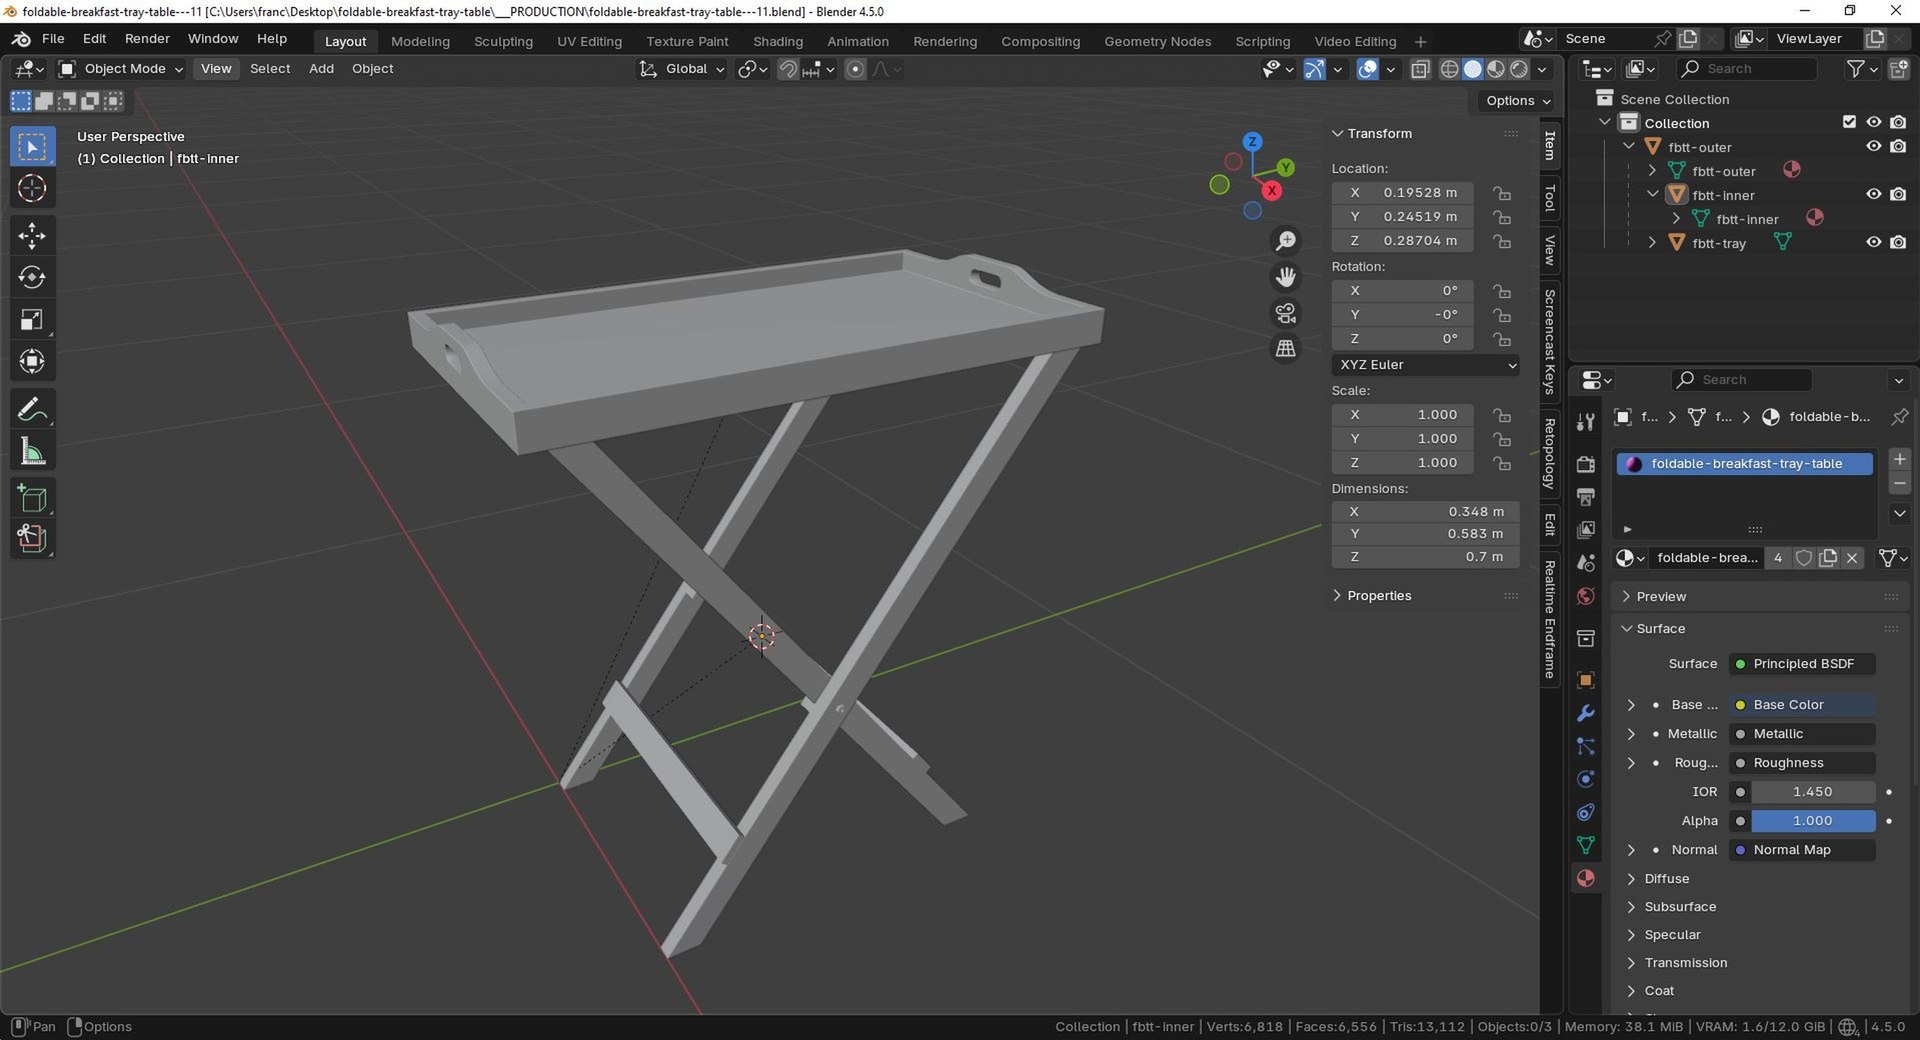Open the Render properties tab icon
Viewport: 1920px width, 1040px height.
coord(1586,464)
